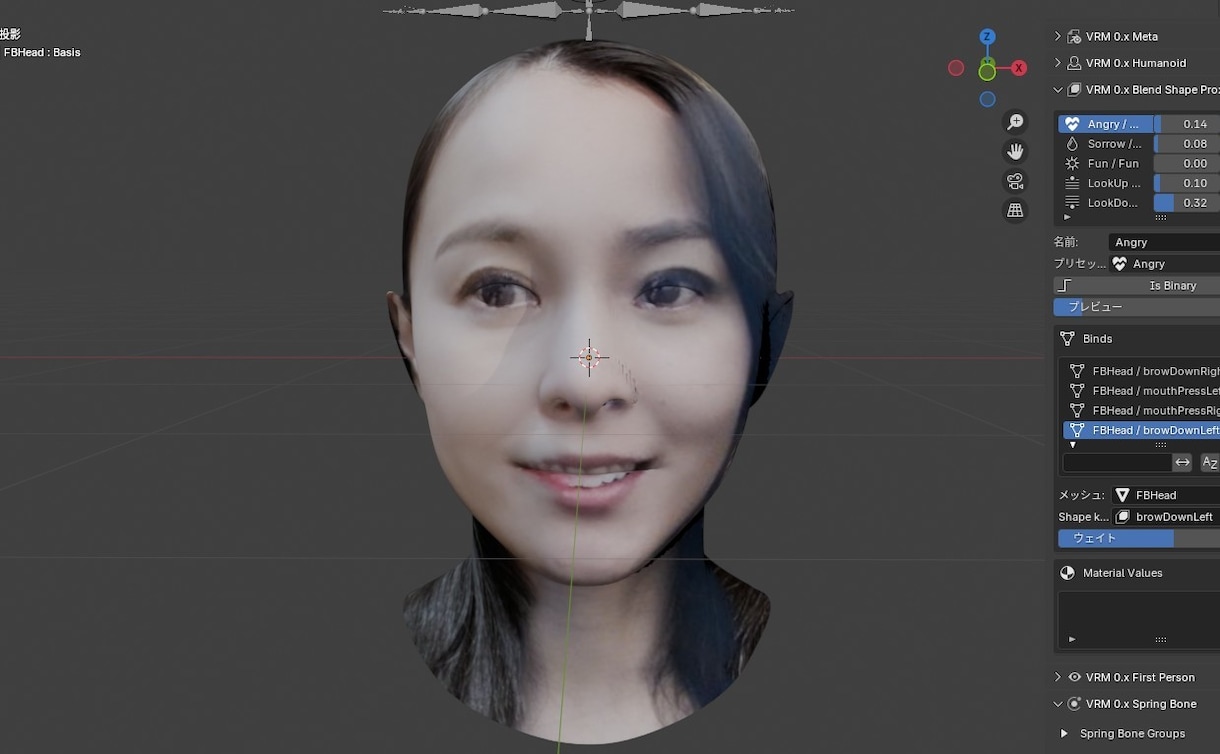Open the プリセット Angry preset dropdown

click(1164, 264)
